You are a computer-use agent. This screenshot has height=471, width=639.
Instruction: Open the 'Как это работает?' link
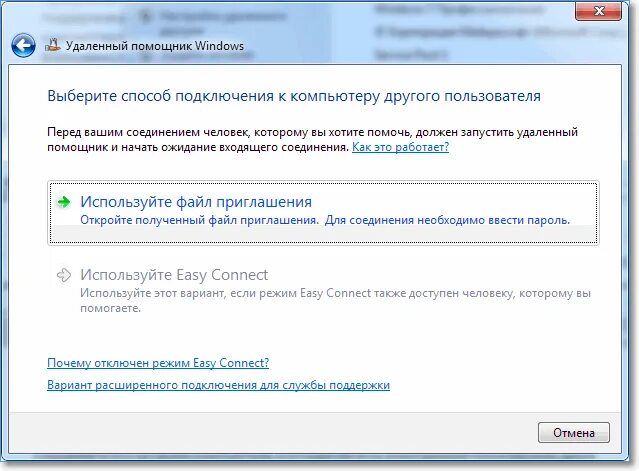coord(400,147)
